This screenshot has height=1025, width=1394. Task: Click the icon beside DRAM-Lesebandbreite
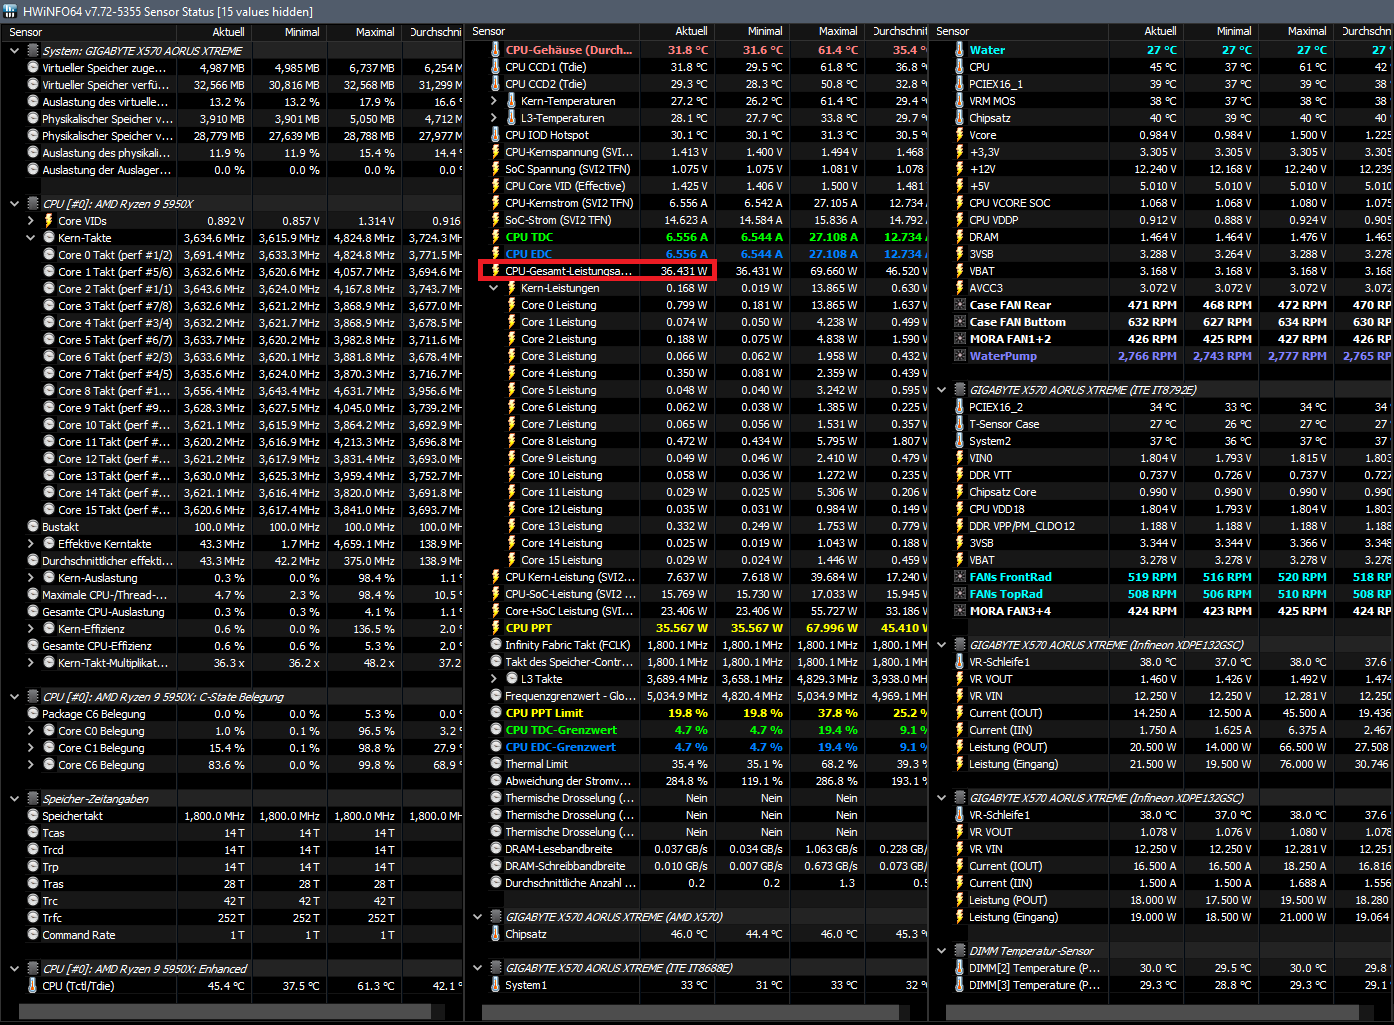tap(496, 849)
